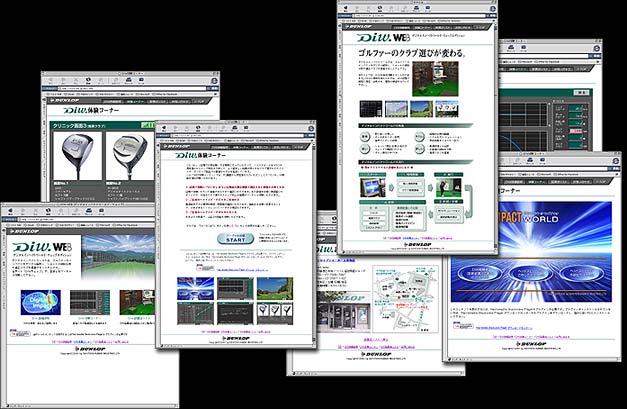This screenshot has width=627, height=409.
Task: Click the Mail icon in the tall headline window
Action: [x=428, y=8]
